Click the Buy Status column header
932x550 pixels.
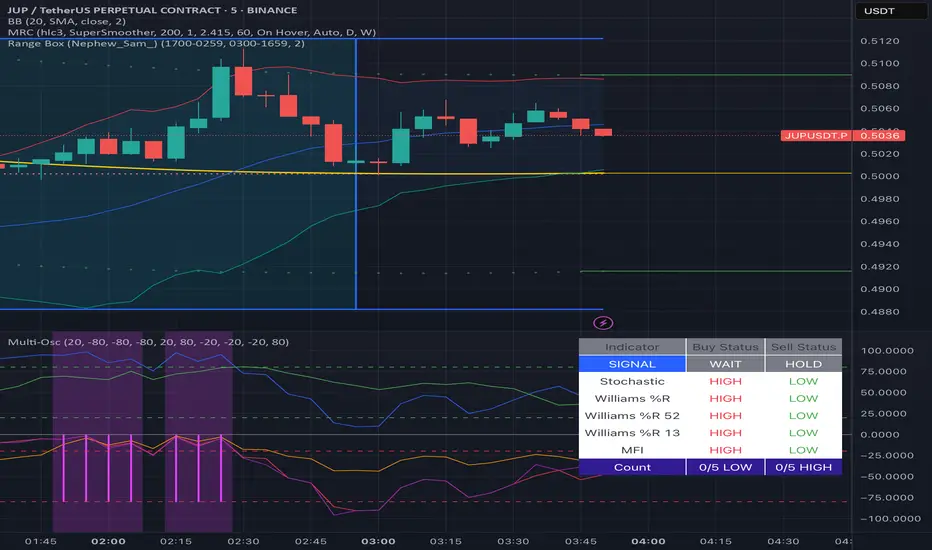tap(725, 347)
